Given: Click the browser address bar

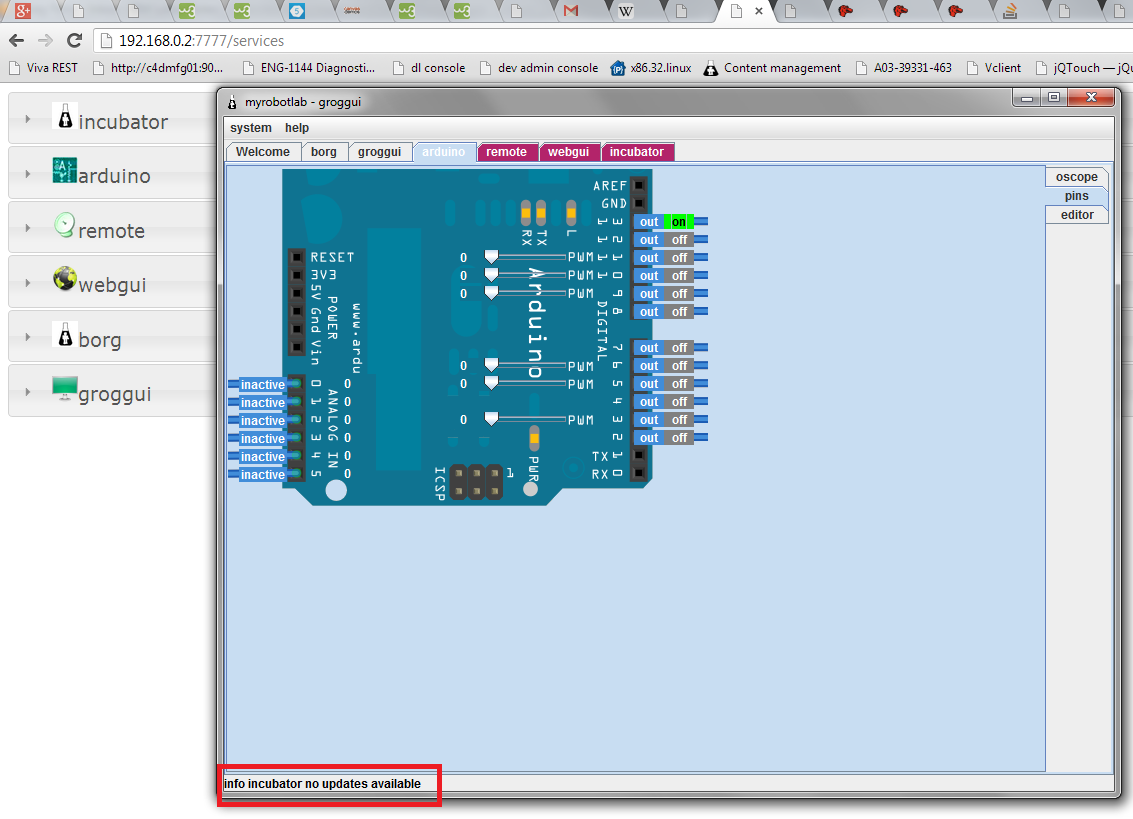Looking at the screenshot, I should [614, 40].
